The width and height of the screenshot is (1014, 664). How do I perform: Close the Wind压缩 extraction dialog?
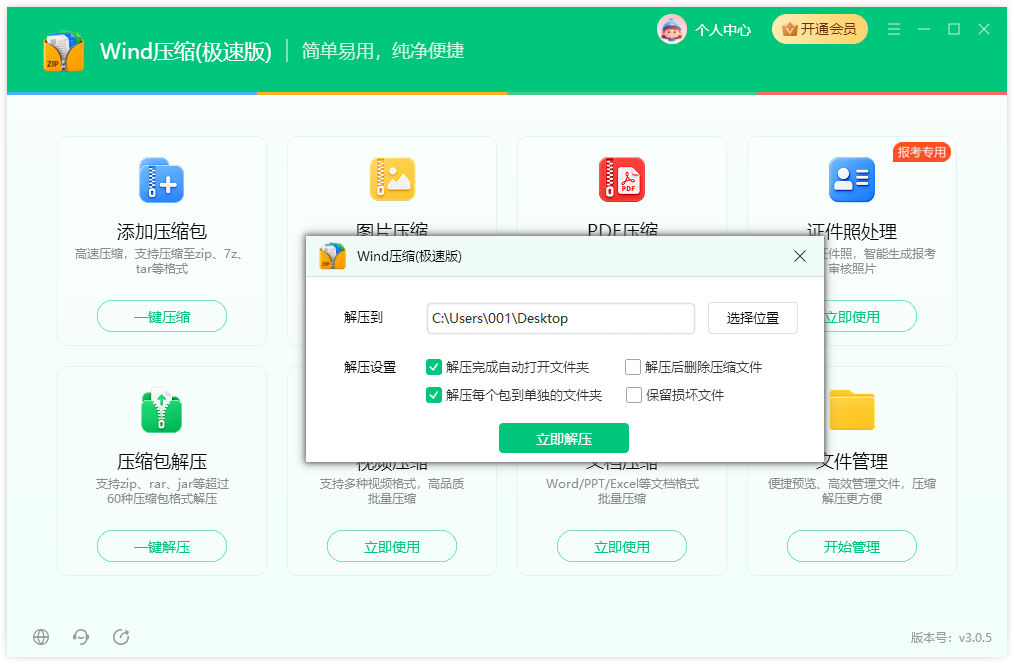800,256
